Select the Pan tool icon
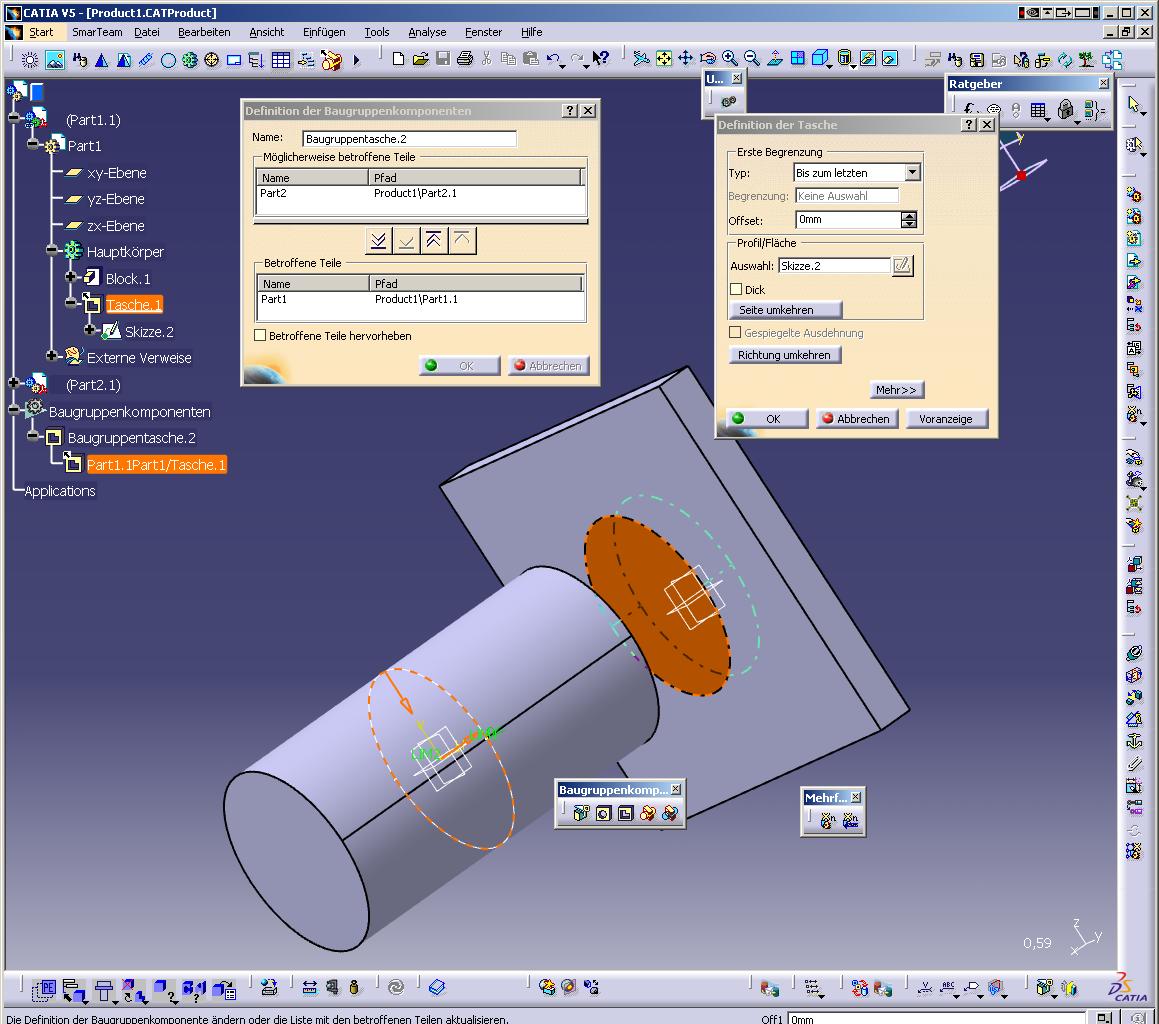Viewport: 1159px width, 1024px height. (x=686, y=59)
